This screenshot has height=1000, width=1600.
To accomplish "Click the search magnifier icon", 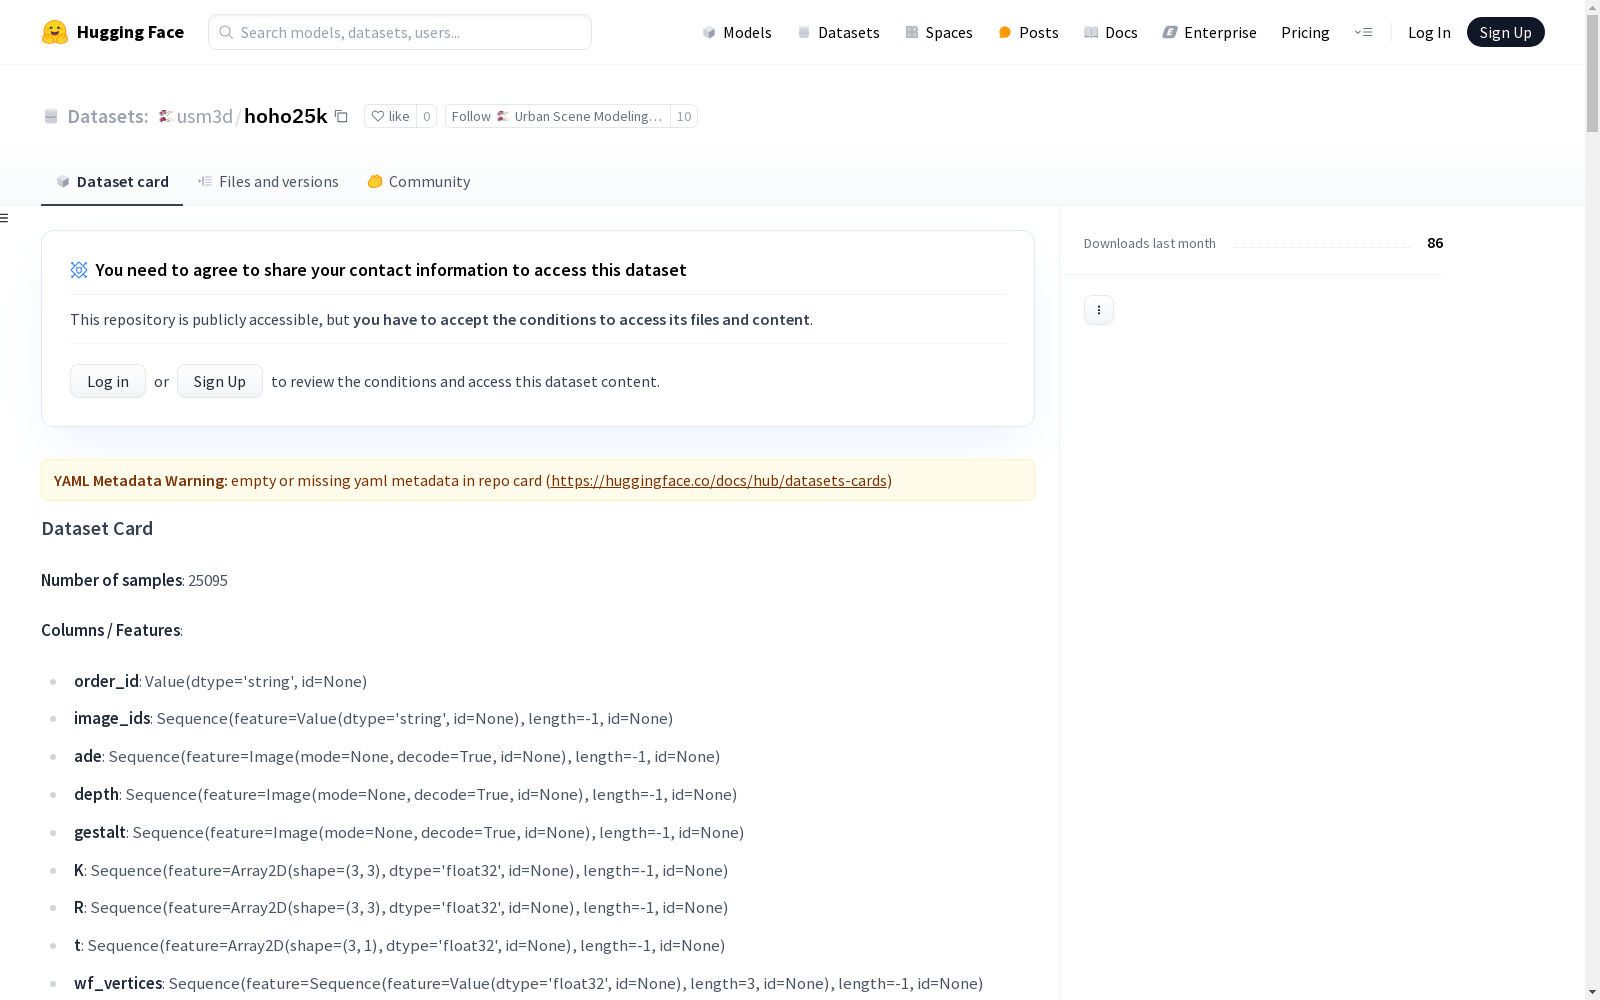I will [x=226, y=32].
